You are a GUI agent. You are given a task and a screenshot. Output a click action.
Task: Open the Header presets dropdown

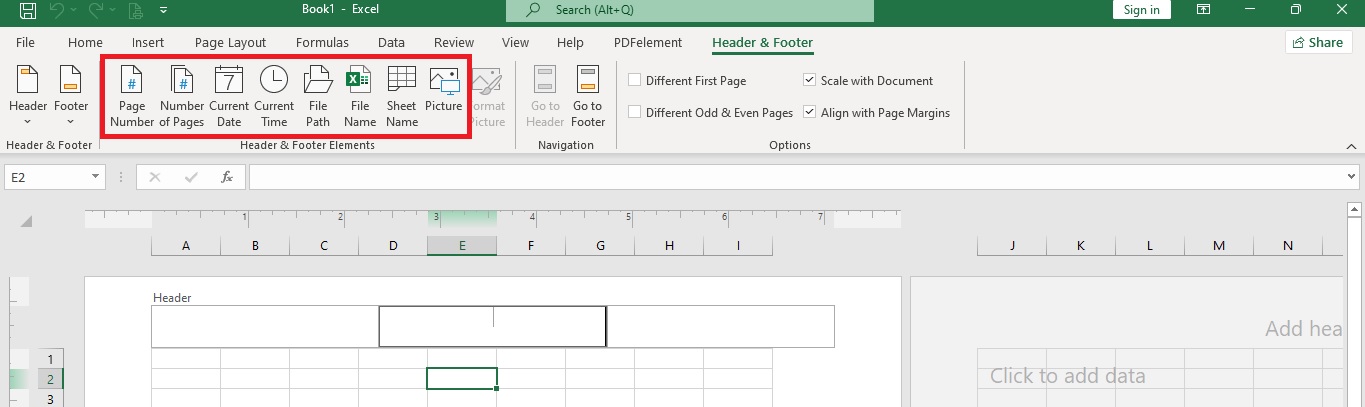point(28,96)
